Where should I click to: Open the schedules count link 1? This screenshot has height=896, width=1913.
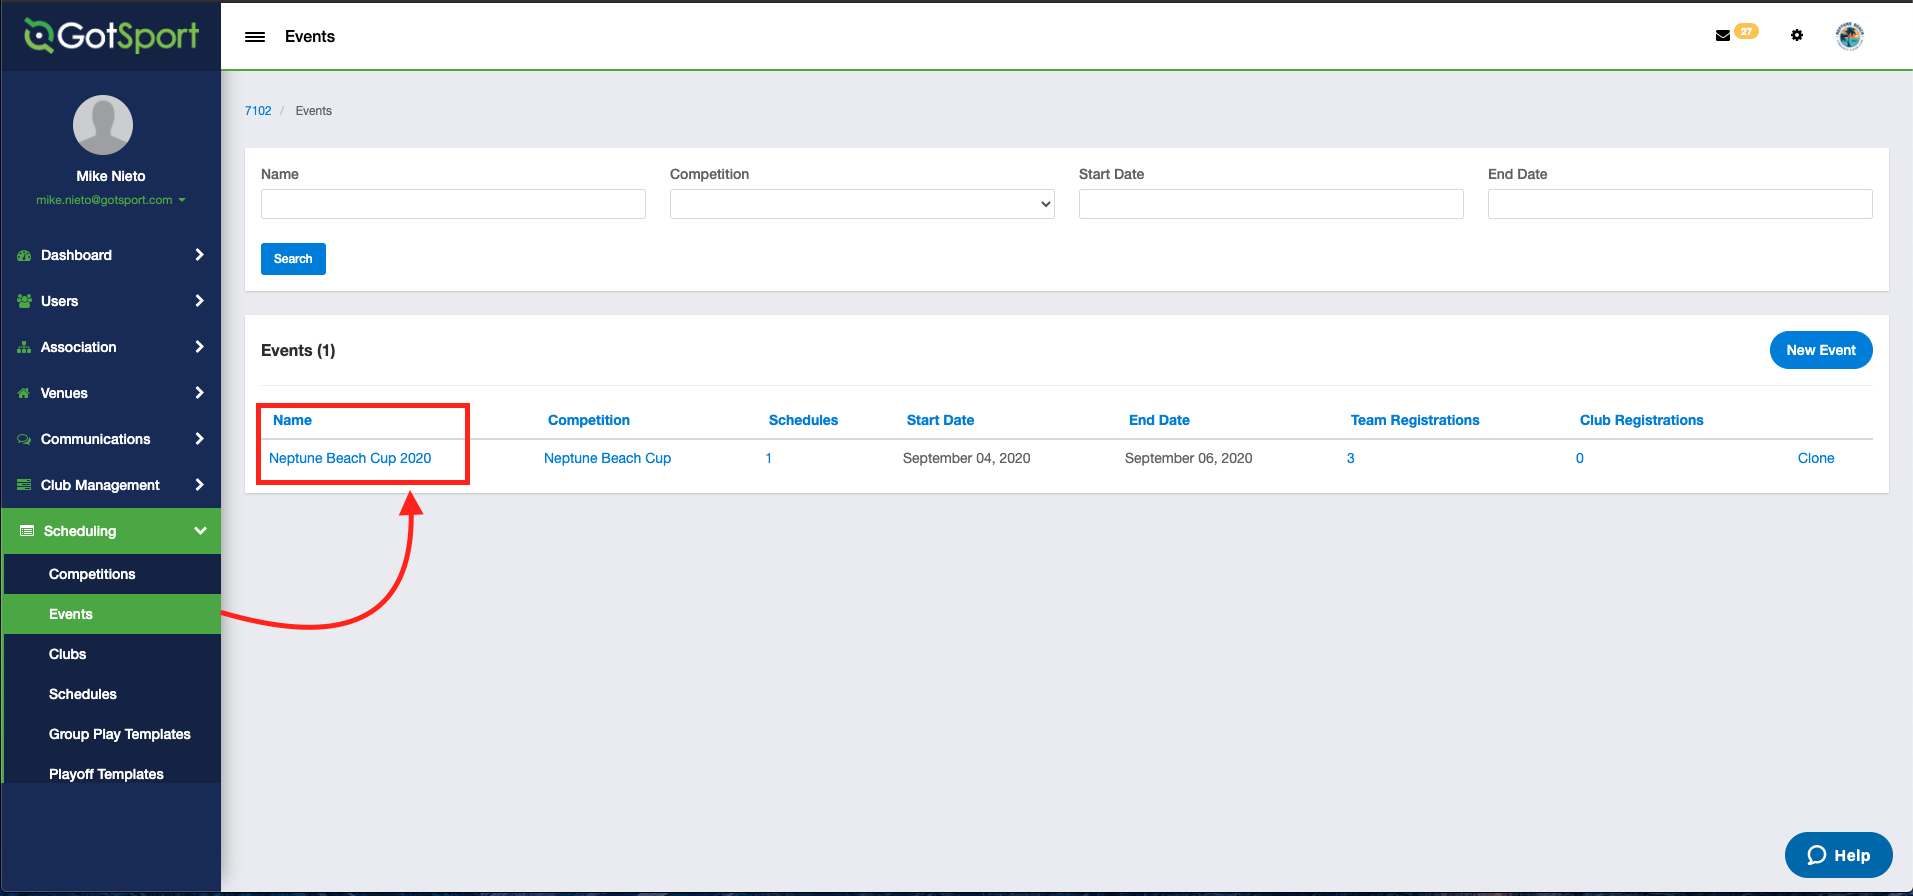pos(768,458)
